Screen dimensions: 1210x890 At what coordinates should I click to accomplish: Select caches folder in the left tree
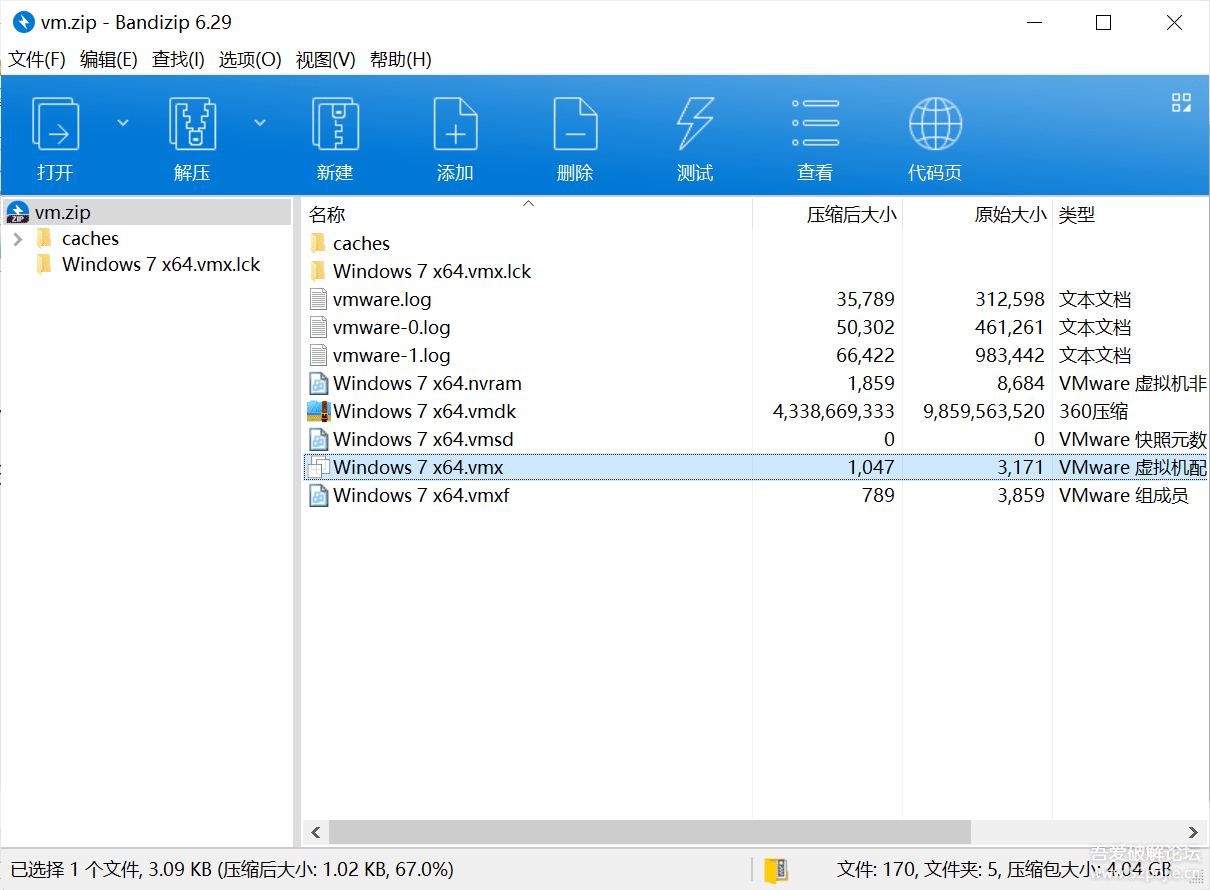pos(90,239)
